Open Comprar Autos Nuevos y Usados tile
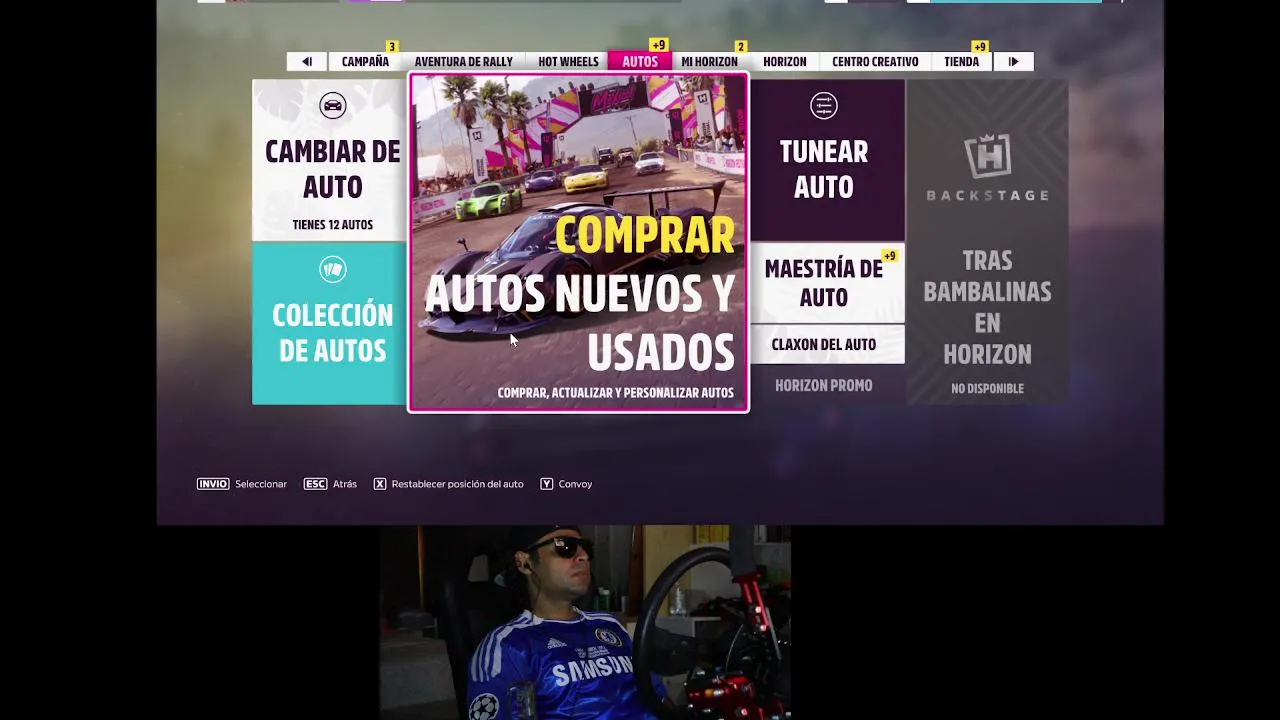1280x720 pixels. pos(578,242)
